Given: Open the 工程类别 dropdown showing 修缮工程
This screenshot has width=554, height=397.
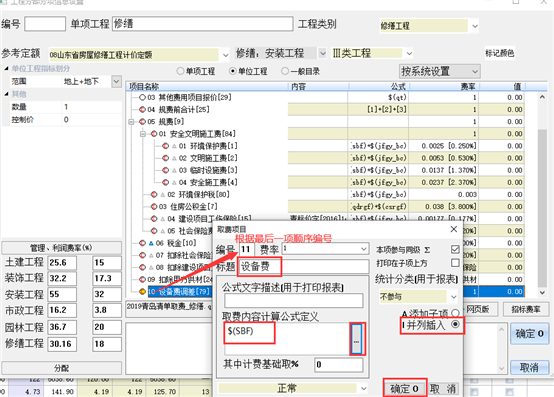Looking at the screenshot, I should coord(475,26).
